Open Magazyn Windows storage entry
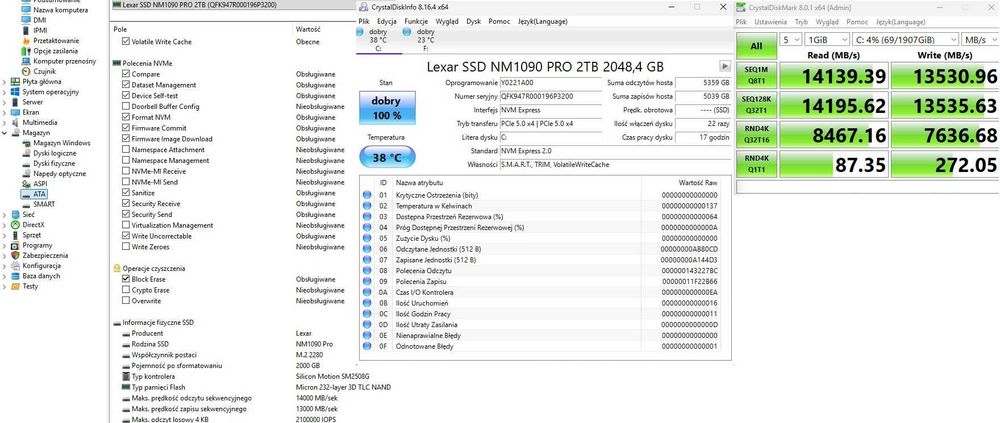The height and width of the screenshot is (423, 1000). [61, 143]
